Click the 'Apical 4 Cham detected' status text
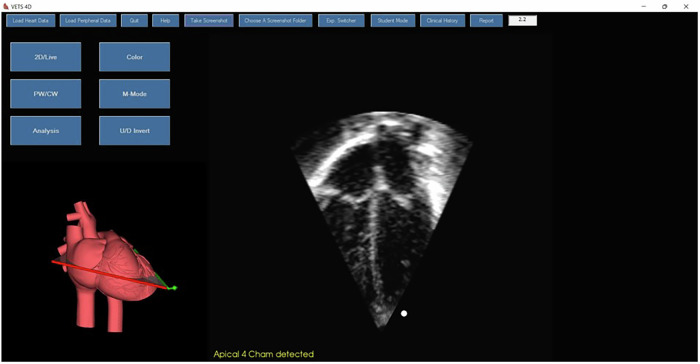 [x=263, y=354]
